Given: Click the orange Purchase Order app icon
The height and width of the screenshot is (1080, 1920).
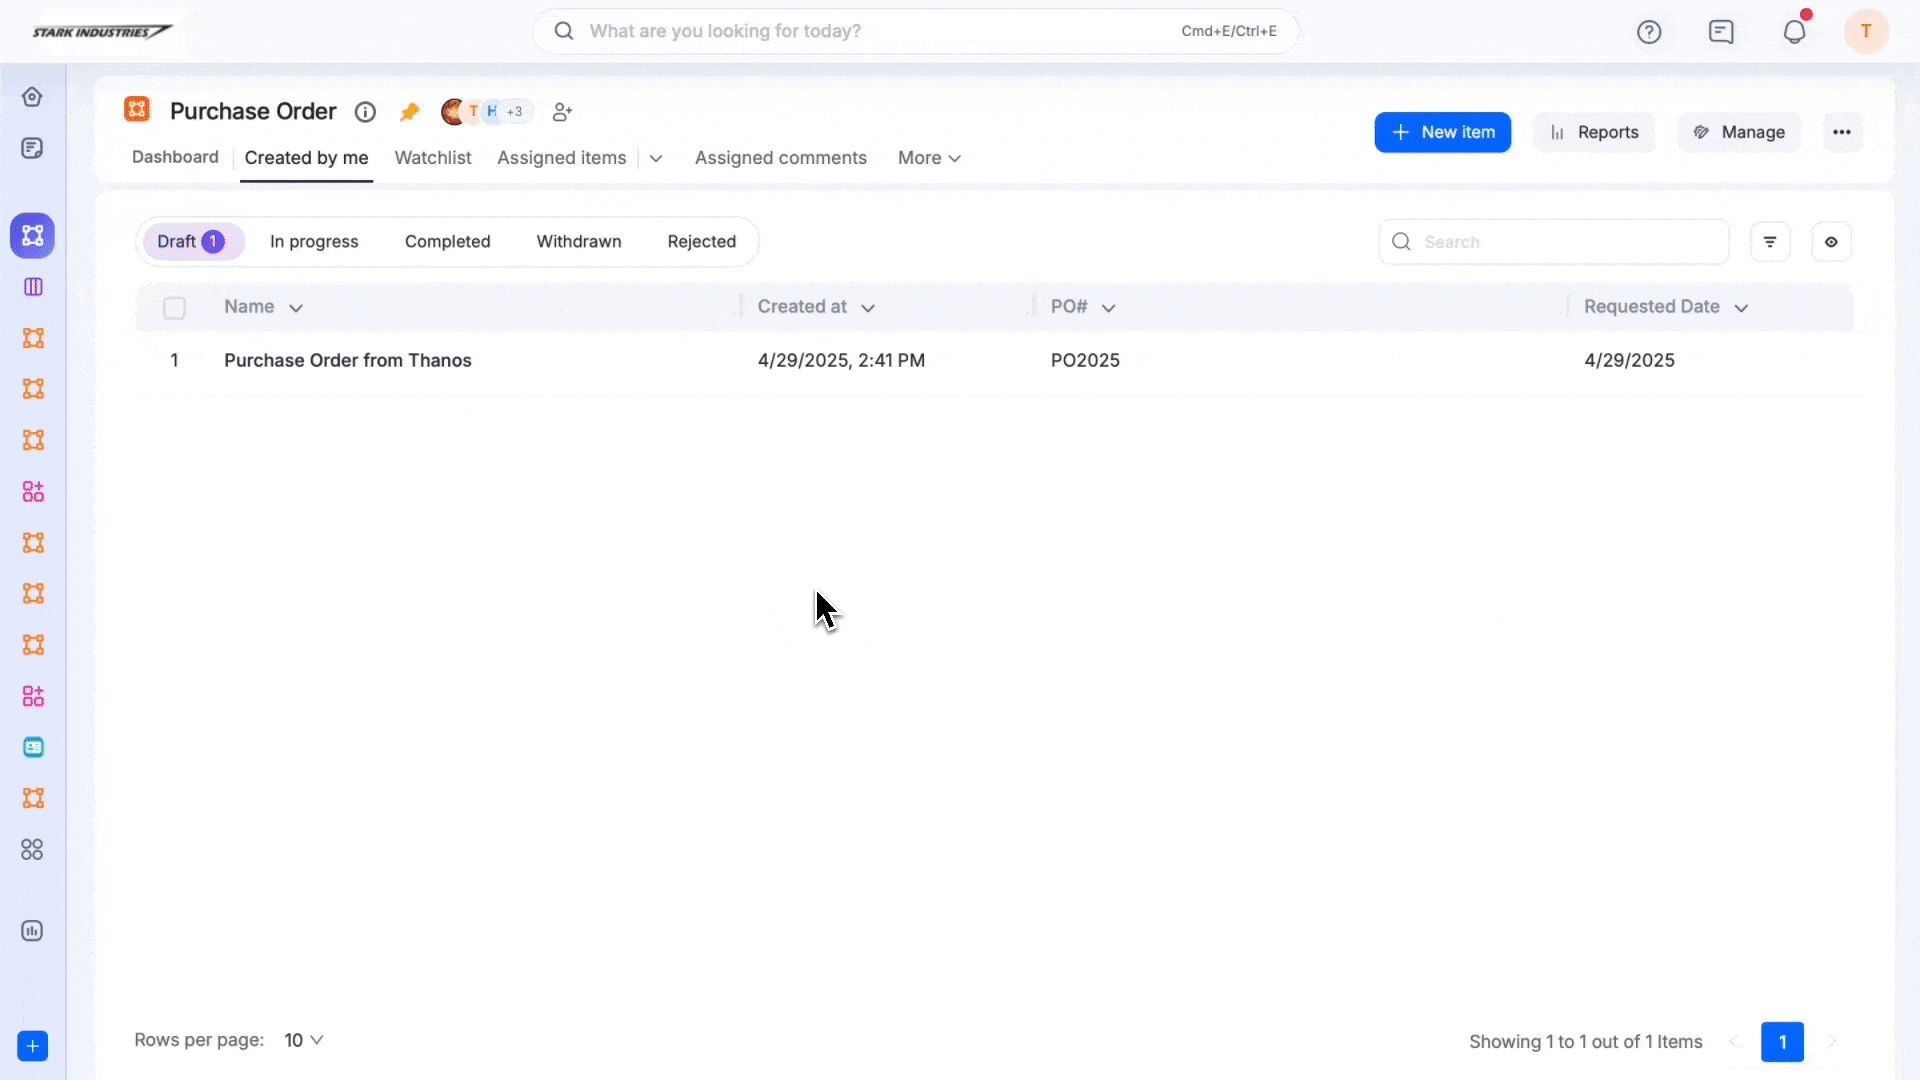Looking at the screenshot, I should 137,110.
